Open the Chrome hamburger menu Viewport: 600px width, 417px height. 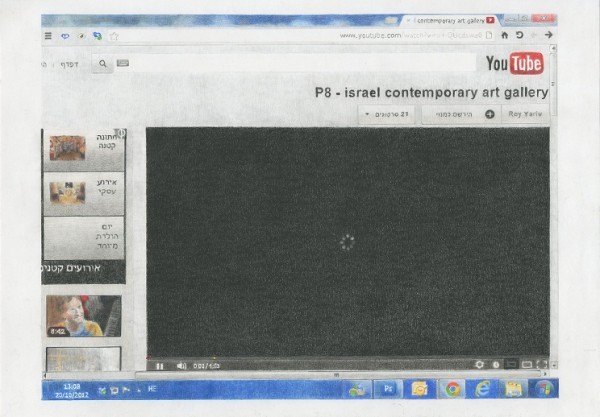pyautogui.click(x=48, y=36)
